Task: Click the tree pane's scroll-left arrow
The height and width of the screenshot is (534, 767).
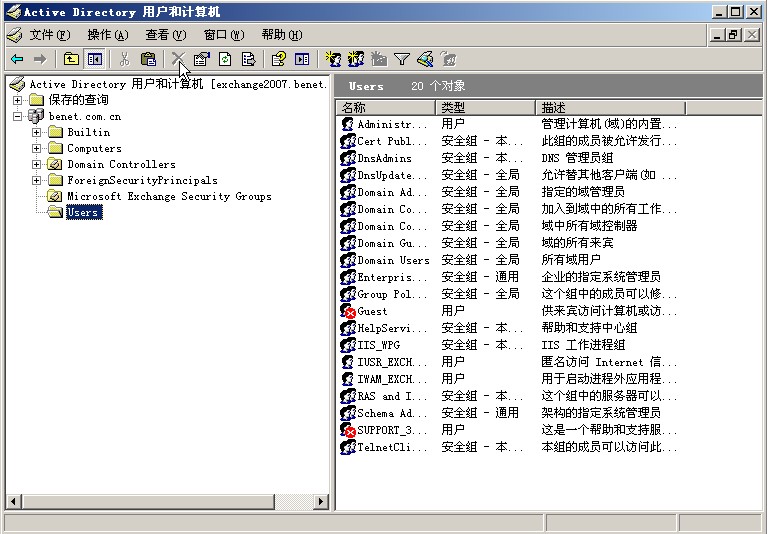Action: click(x=13, y=501)
